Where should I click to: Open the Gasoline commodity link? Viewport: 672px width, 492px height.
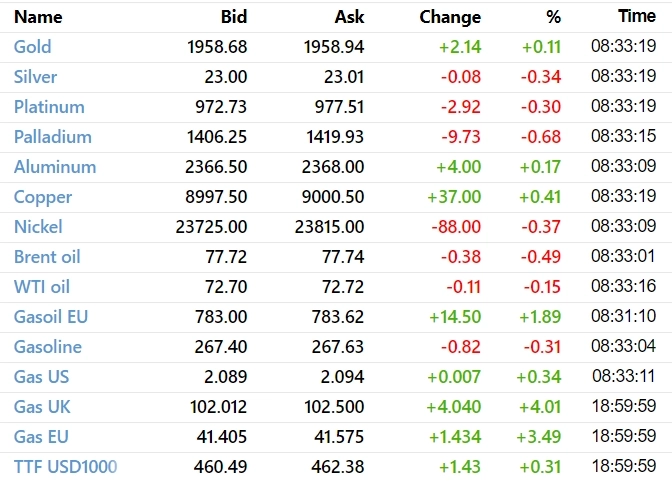(48, 347)
